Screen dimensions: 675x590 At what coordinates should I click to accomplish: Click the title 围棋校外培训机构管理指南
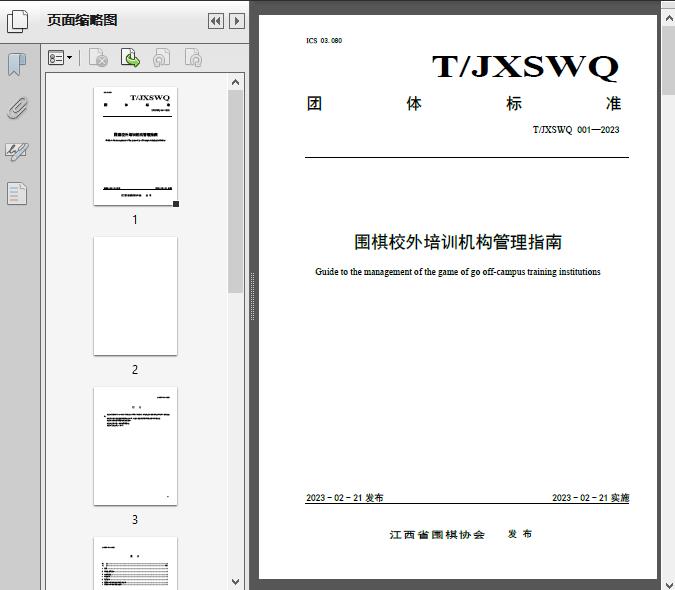pyautogui.click(x=458, y=242)
